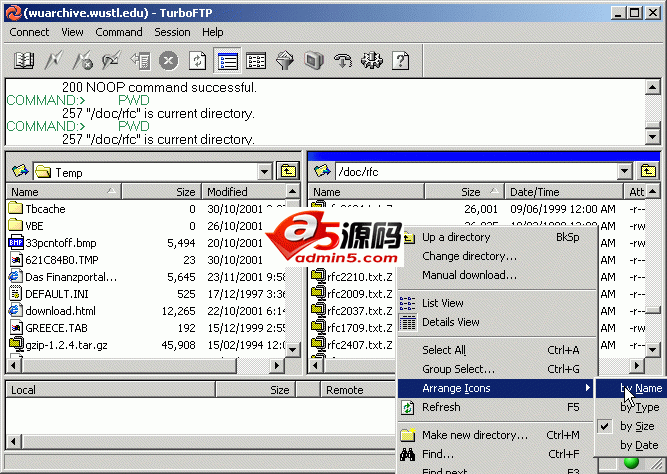Click the filter funnel toolbar icon
The height and width of the screenshot is (474, 667).
(x=285, y=61)
